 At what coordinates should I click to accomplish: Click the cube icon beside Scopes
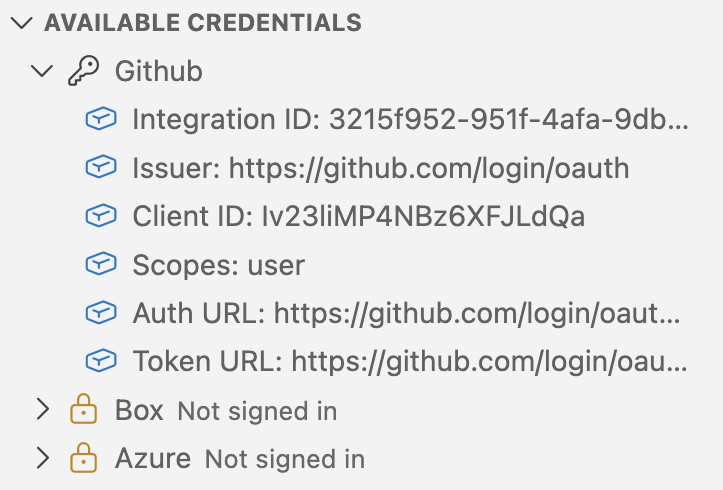[99, 265]
